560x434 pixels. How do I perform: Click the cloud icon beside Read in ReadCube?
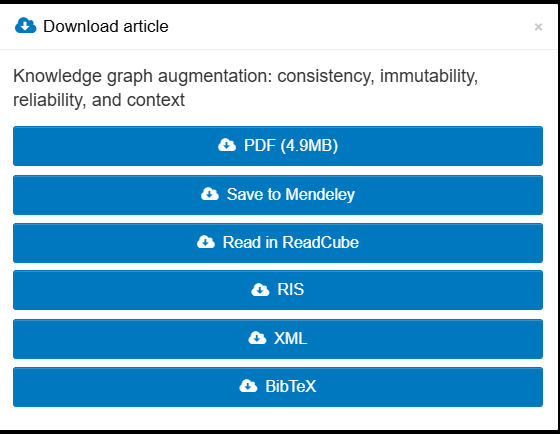(206, 242)
